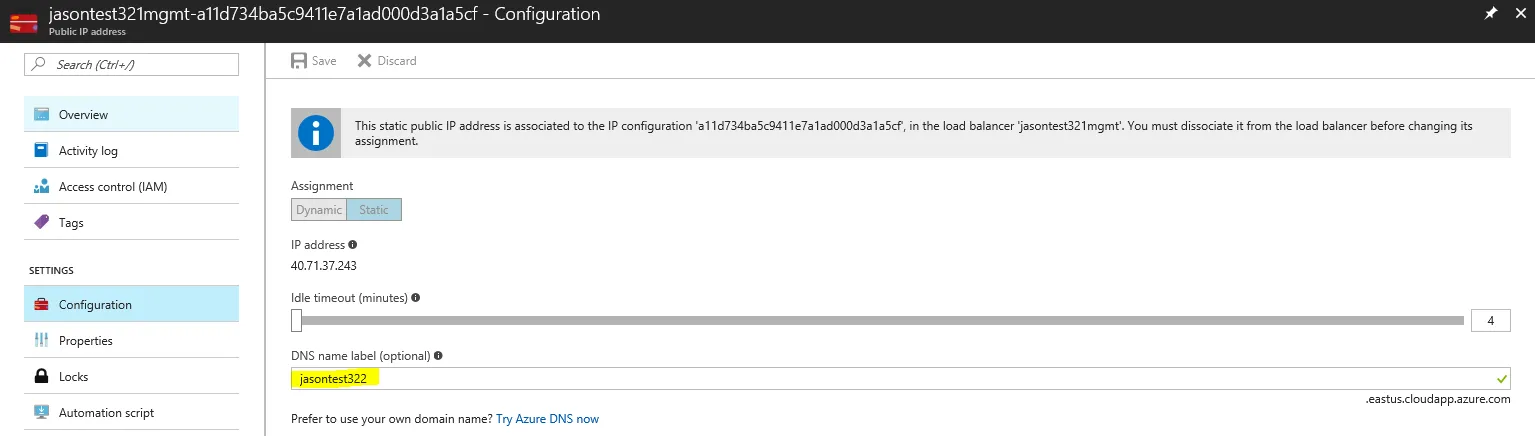This screenshot has width=1535, height=436.
Task: Click the IP address 40.71.37.243
Action: (x=324, y=266)
